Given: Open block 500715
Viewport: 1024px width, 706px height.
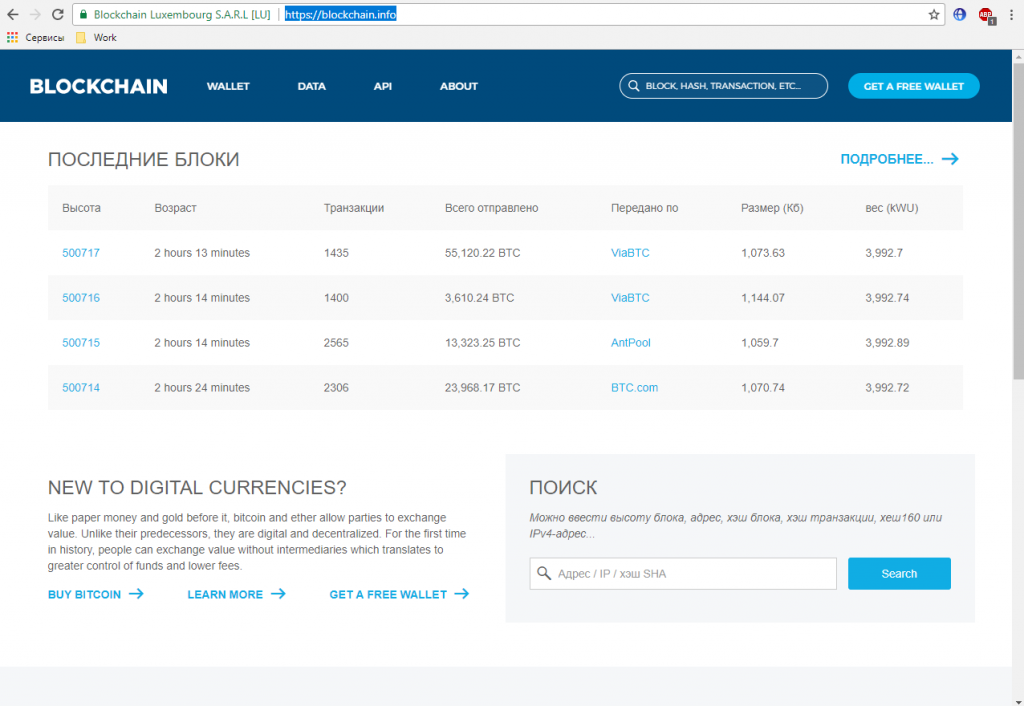Looking at the screenshot, I should 81,343.
